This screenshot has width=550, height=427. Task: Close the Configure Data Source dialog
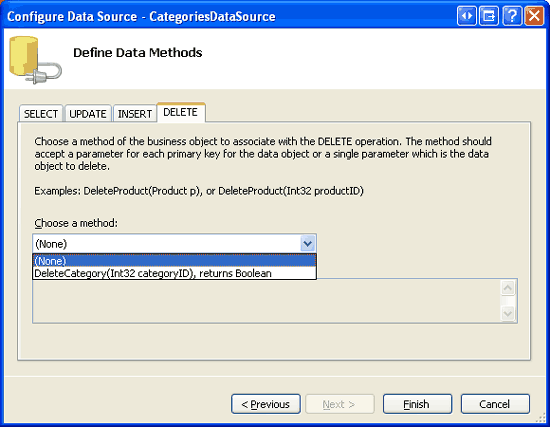click(x=534, y=16)
